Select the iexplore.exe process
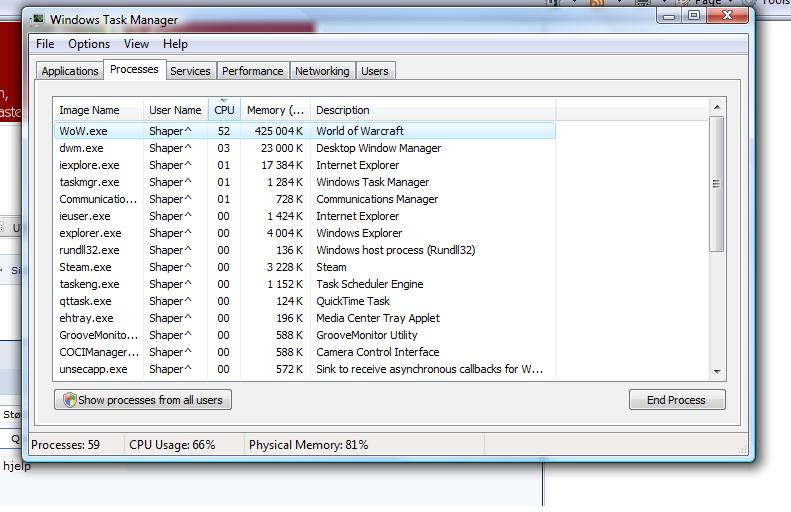This screenshot has width=791, height=512. tap(305, 165)
